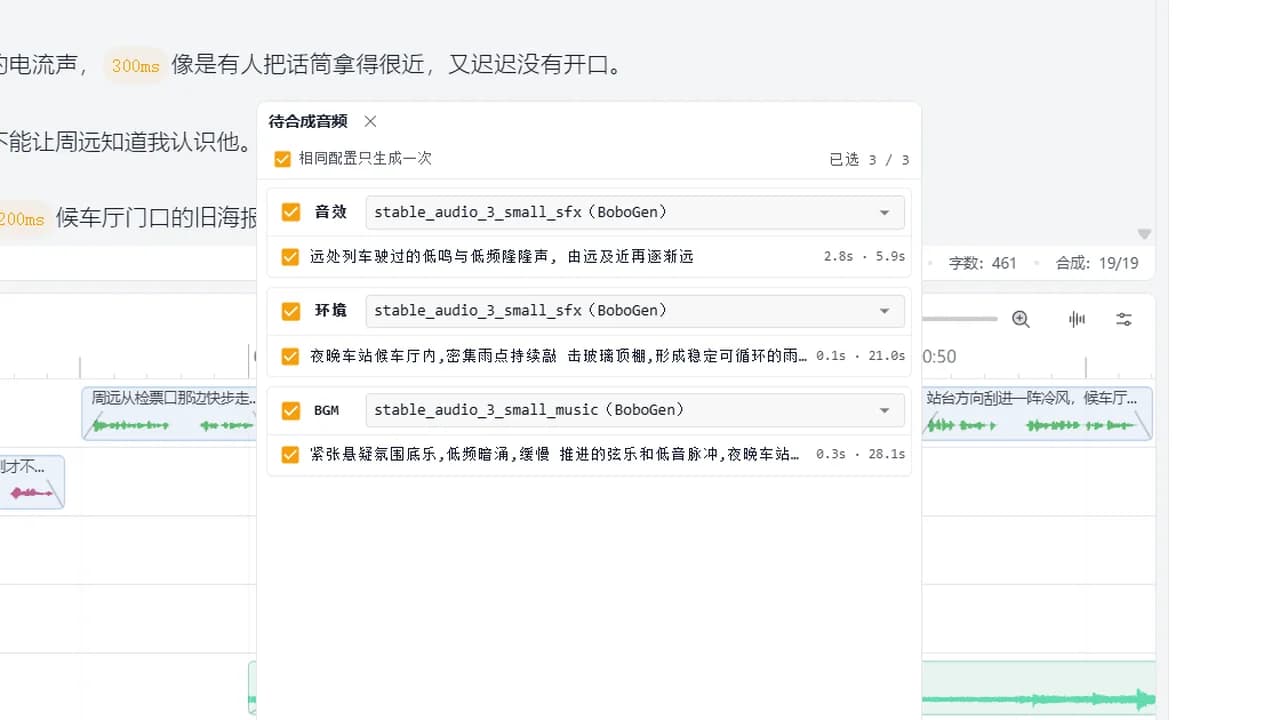Uncheck the BGM category checkbox
Screen dimensions: 1280x720
(291, 410)
